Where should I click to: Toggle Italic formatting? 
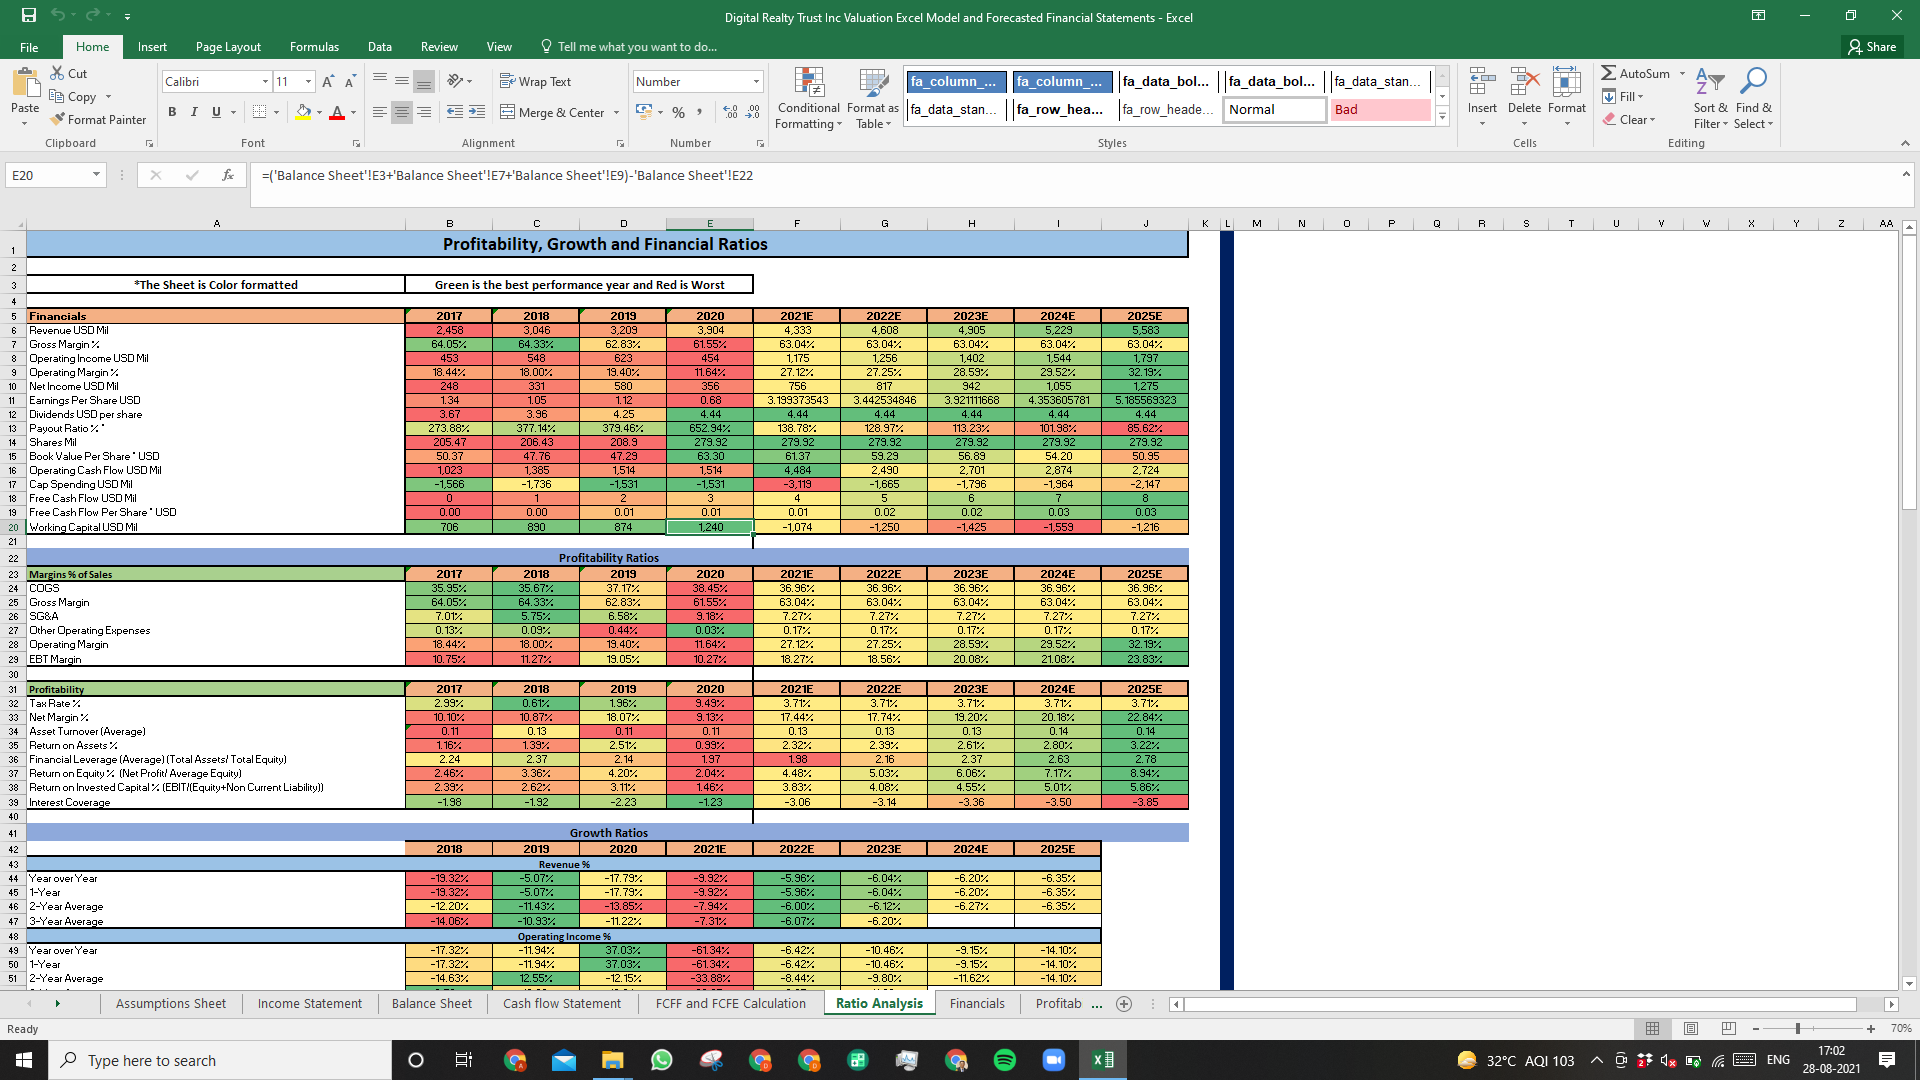click(194, 112)
